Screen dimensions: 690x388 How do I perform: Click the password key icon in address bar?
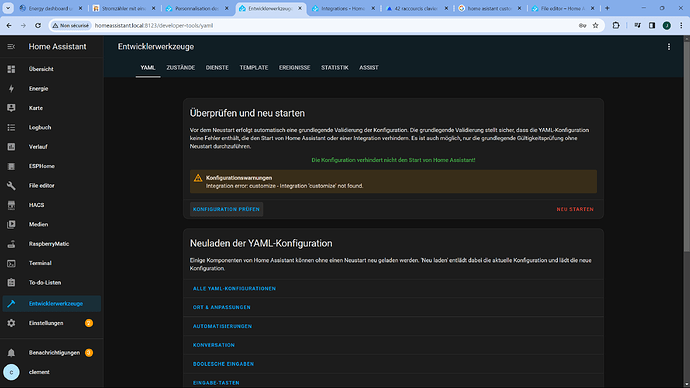[x=582, y=26]
